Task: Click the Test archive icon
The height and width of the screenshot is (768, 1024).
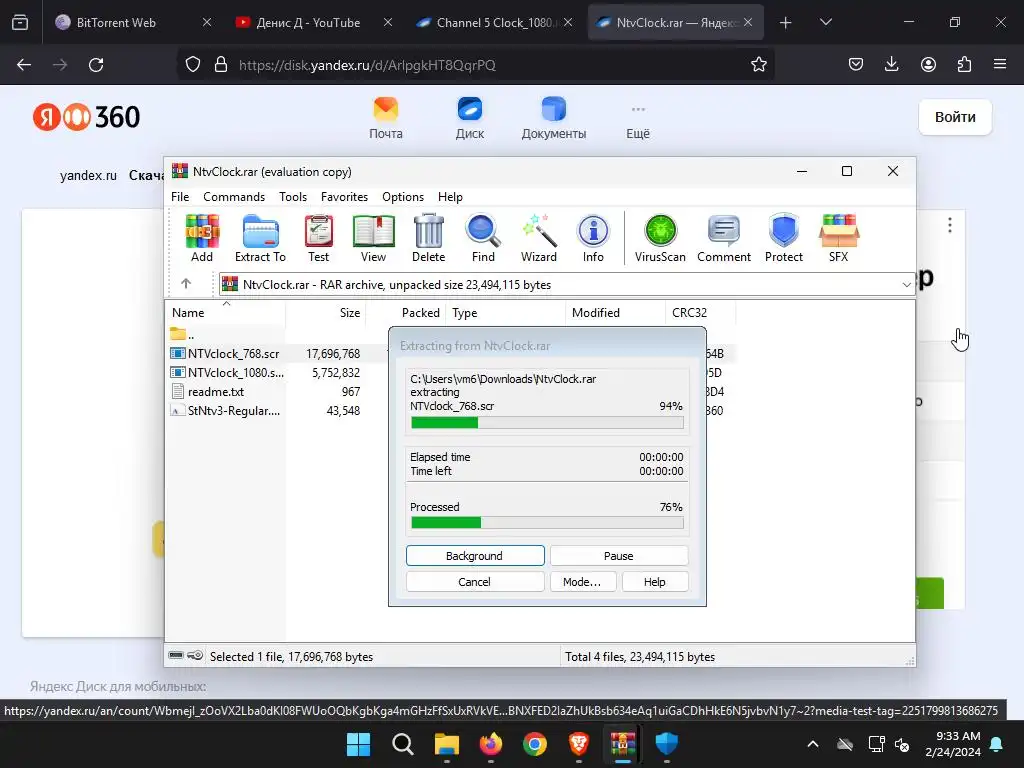Action: [318, 238]
